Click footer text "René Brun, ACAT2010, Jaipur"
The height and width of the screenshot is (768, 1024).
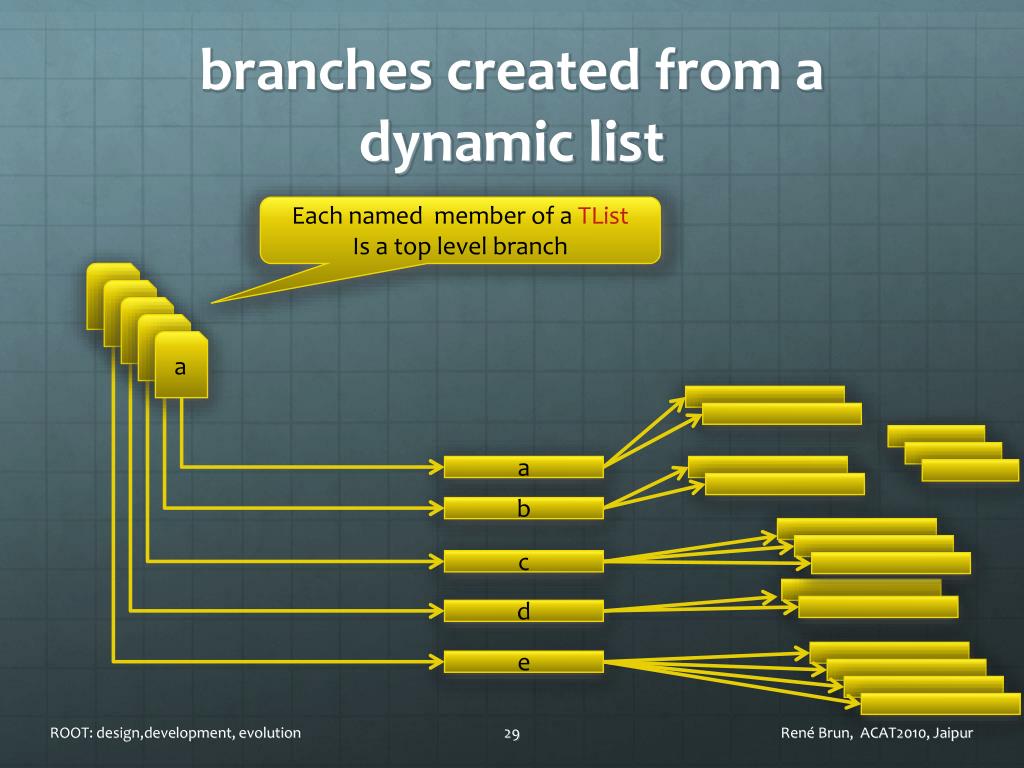click(877, 733)
